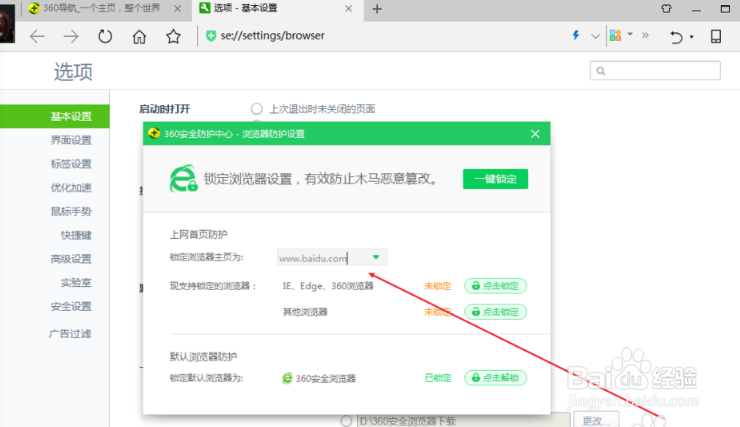Select 上次退出时未关闭的页面 radio button
The width and height of the screenshot is (740, 427).
coord(257,109)
